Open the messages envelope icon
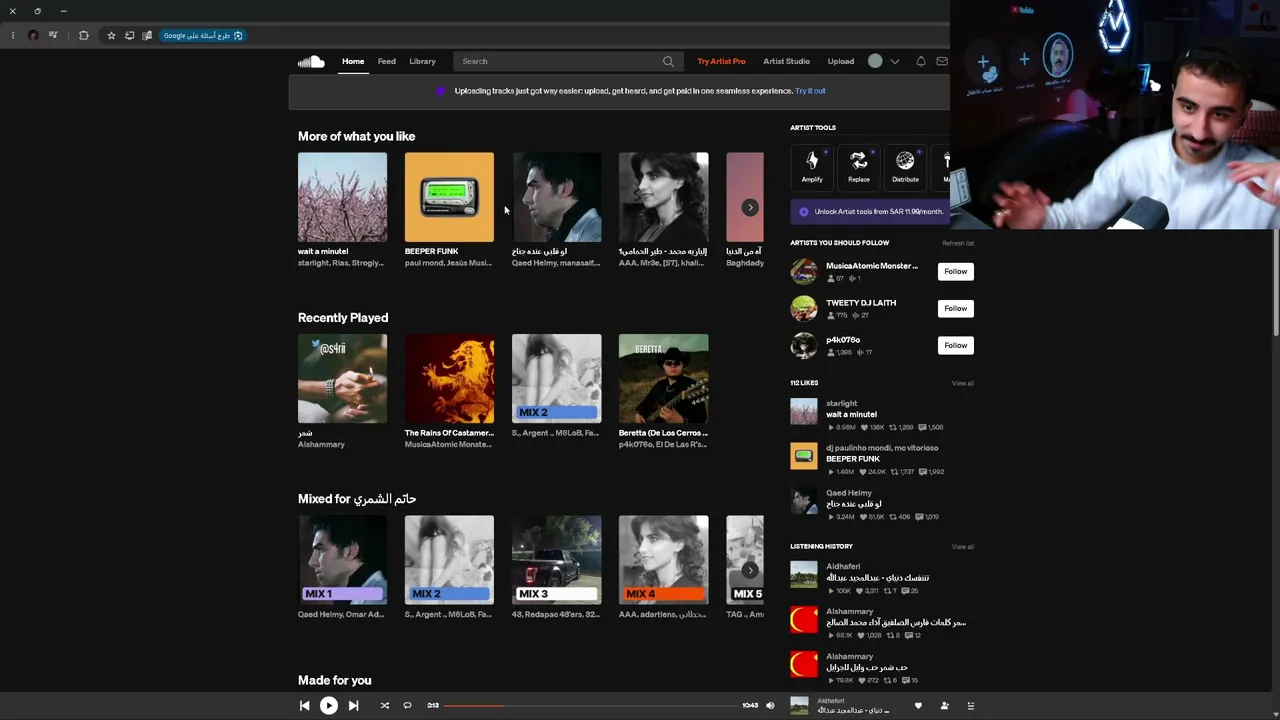 click(x=942, y=62)
